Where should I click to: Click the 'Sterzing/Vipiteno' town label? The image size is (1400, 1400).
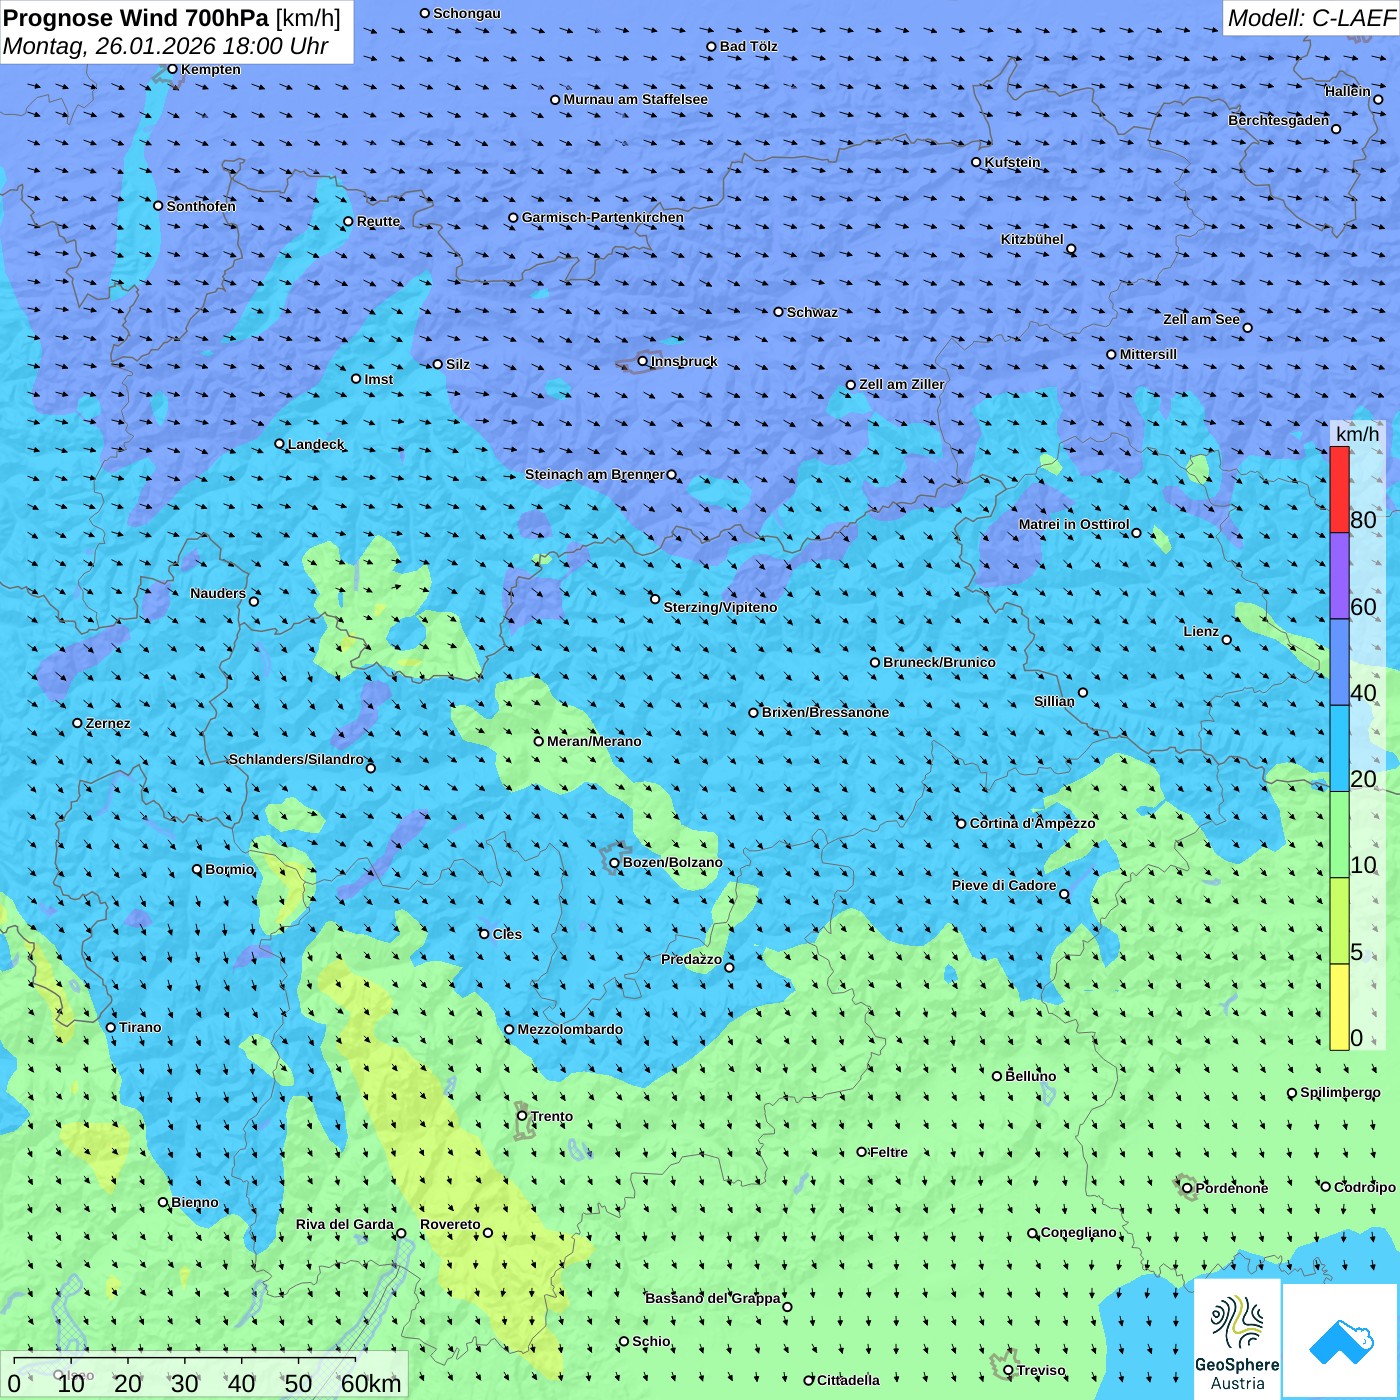click(x=720, y=607)
